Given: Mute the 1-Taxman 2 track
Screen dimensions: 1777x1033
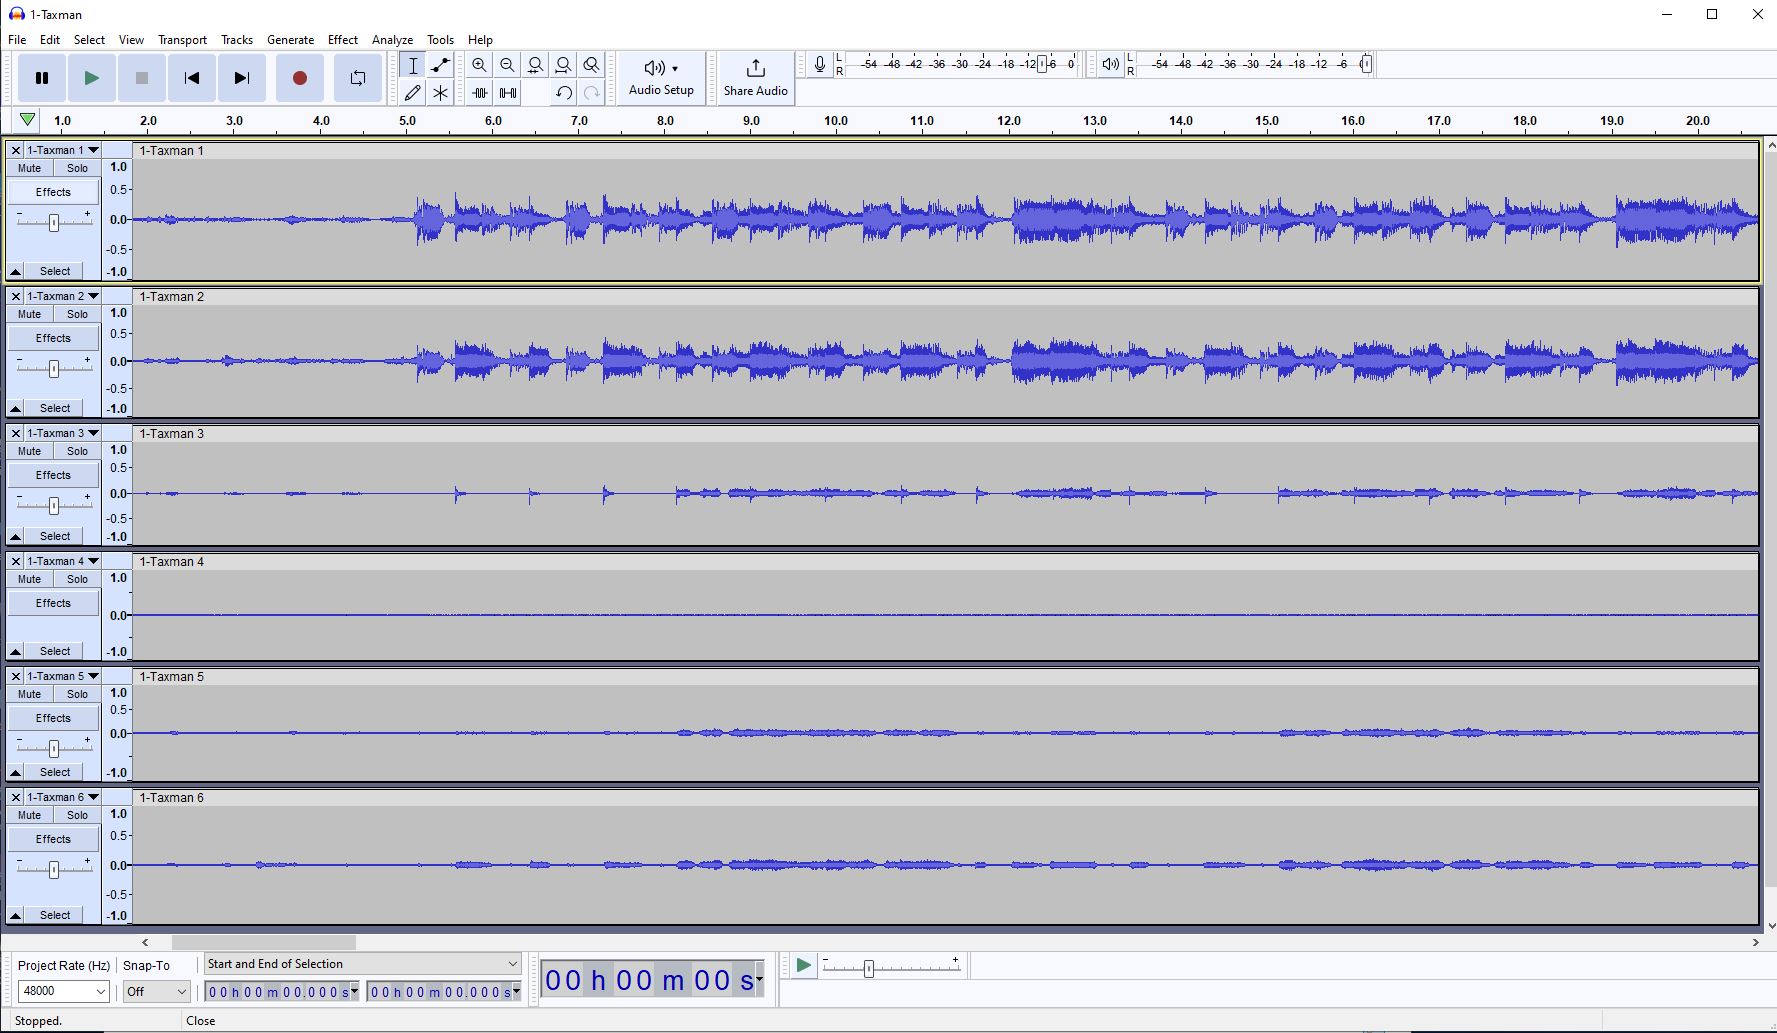Looking at the screenshot, I should pyautogui.click(x=30, y=314).
